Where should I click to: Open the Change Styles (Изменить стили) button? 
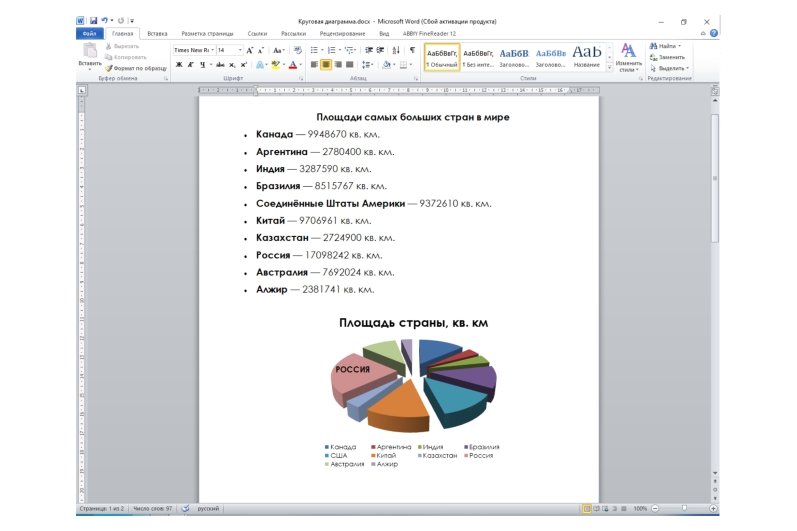(629, 57)
